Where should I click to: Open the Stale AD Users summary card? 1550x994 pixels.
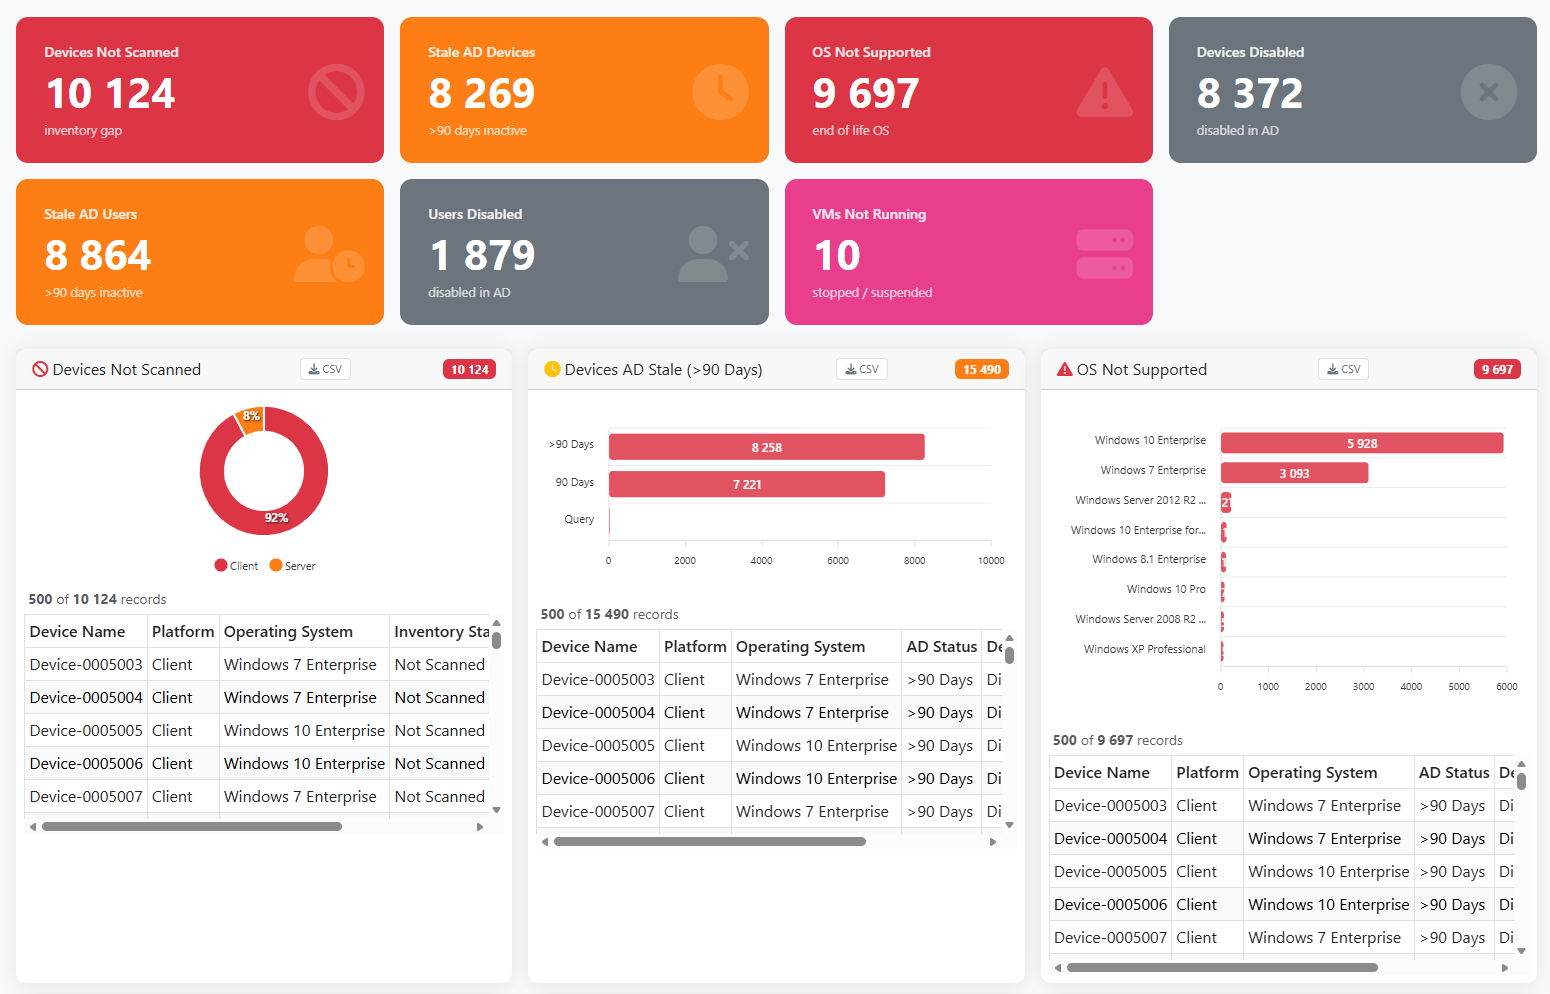tap(200, 252)
